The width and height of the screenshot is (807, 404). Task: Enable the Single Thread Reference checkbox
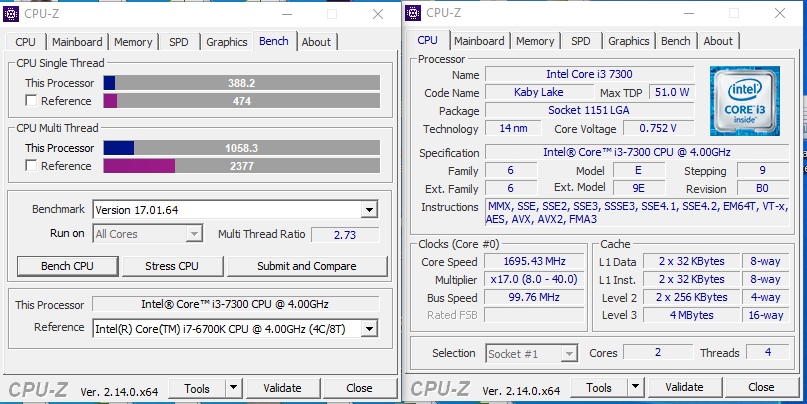[x=32, y=101]
